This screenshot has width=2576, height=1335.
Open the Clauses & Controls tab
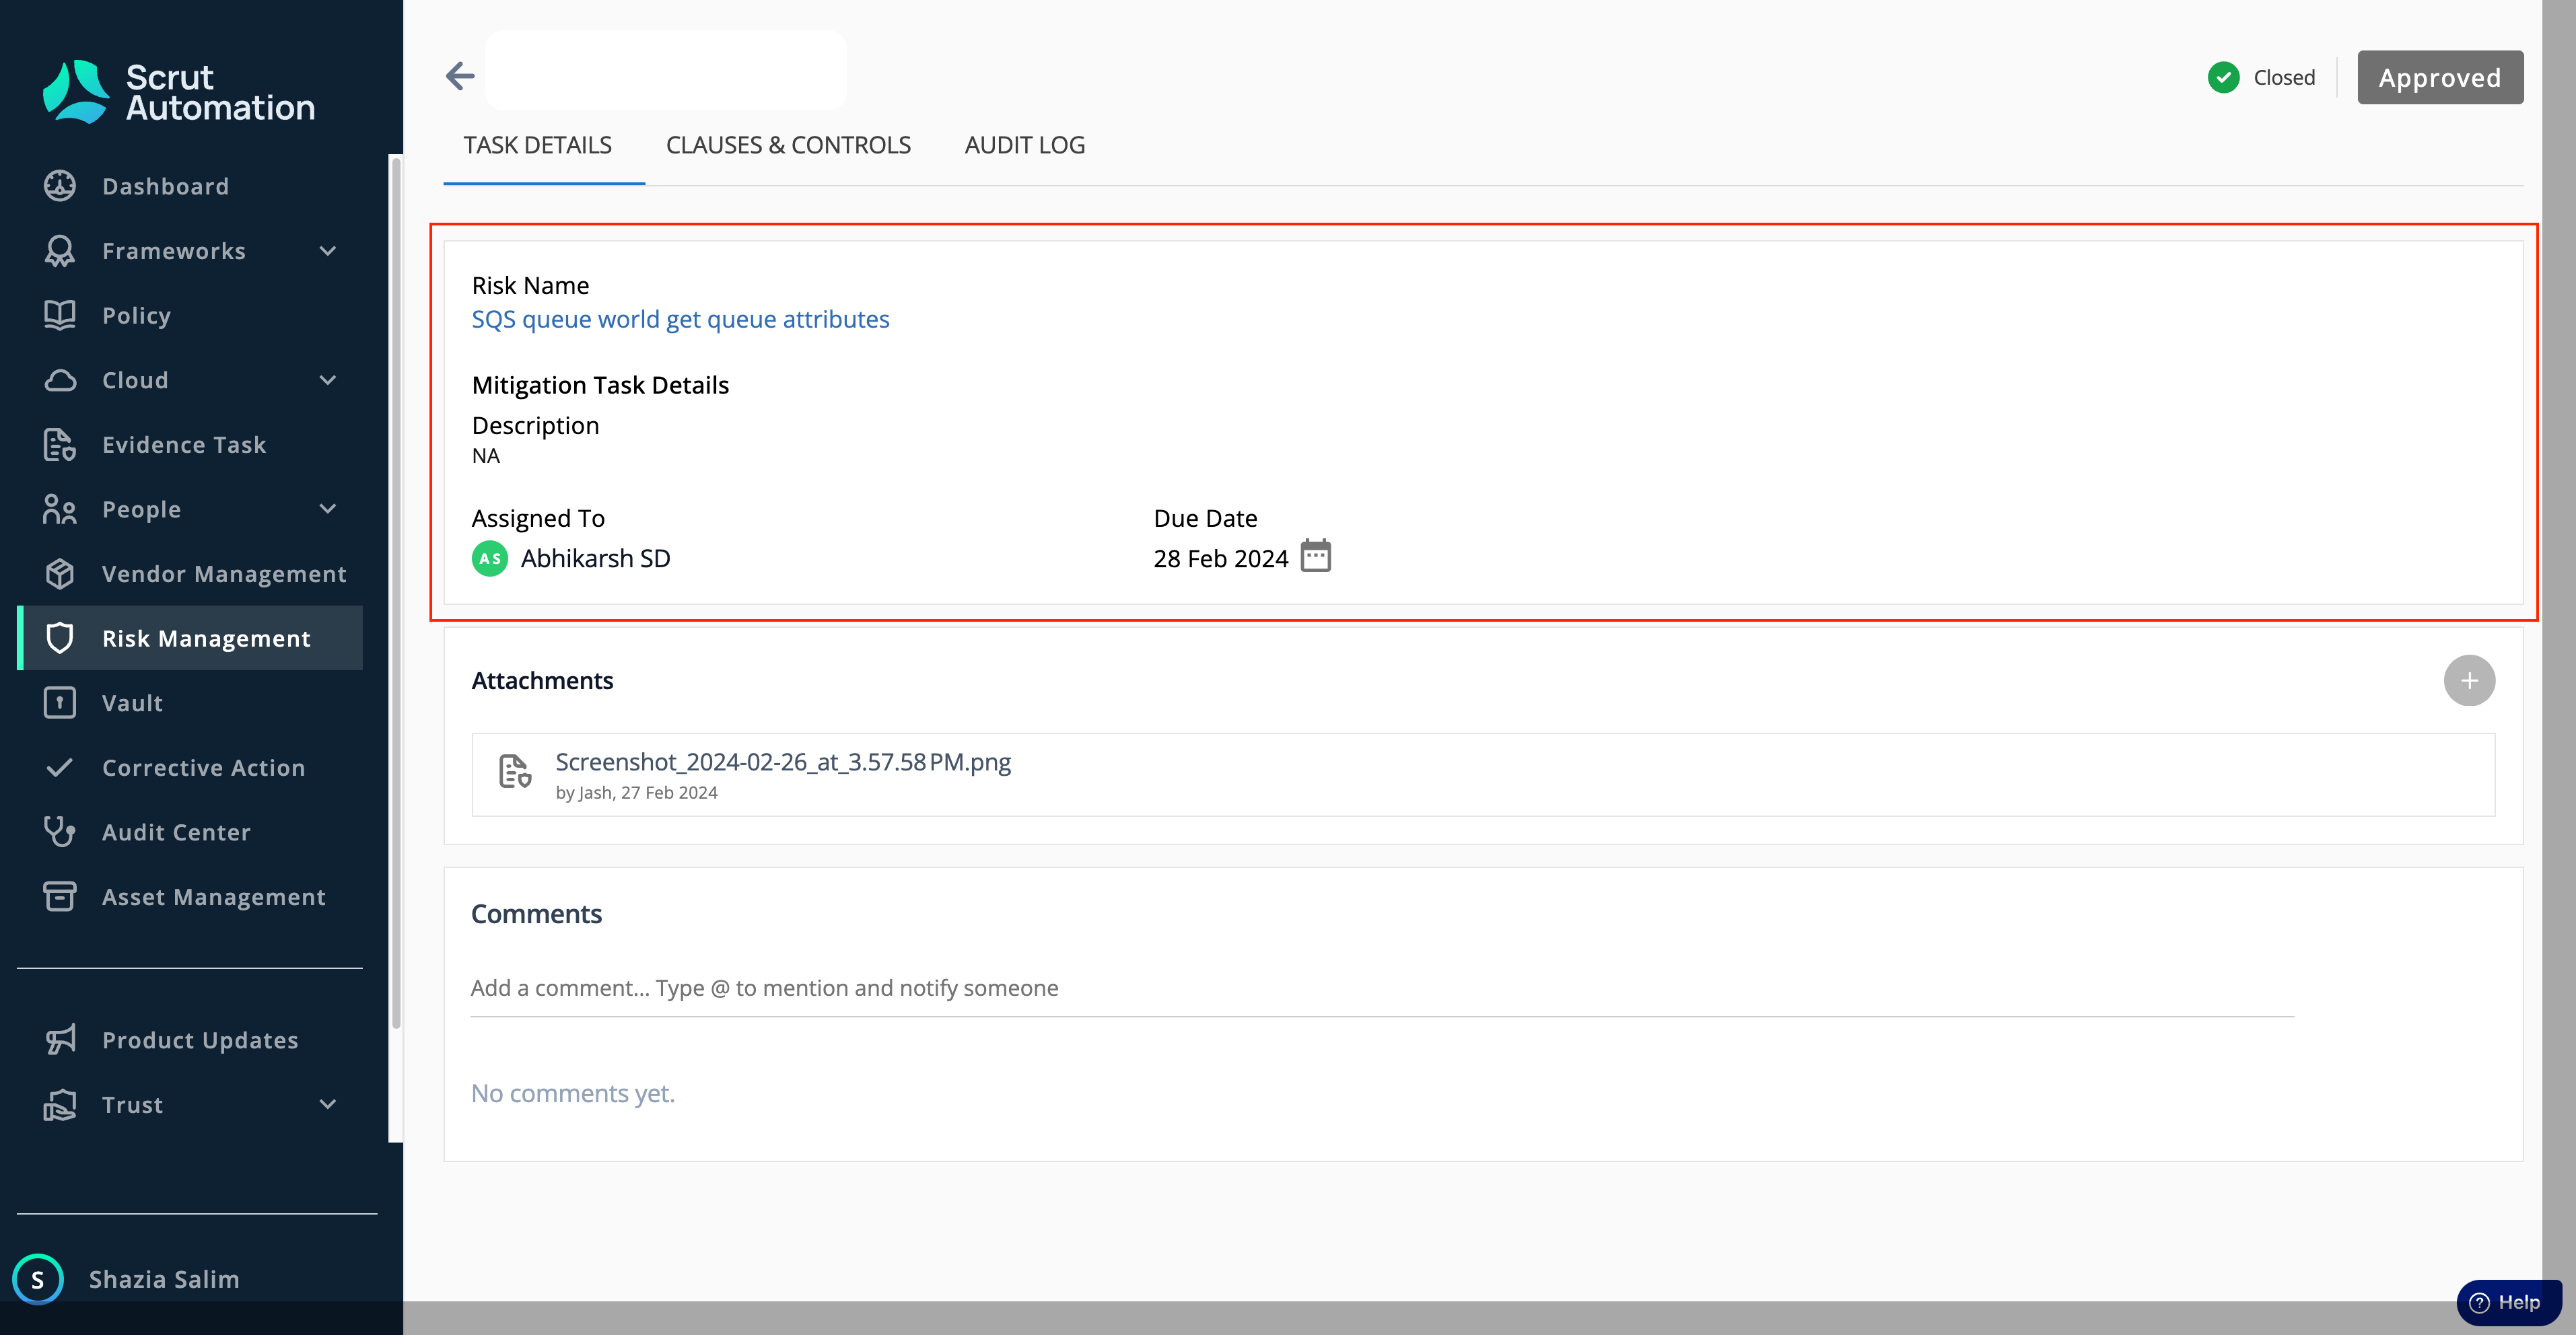tap(788, 146)
